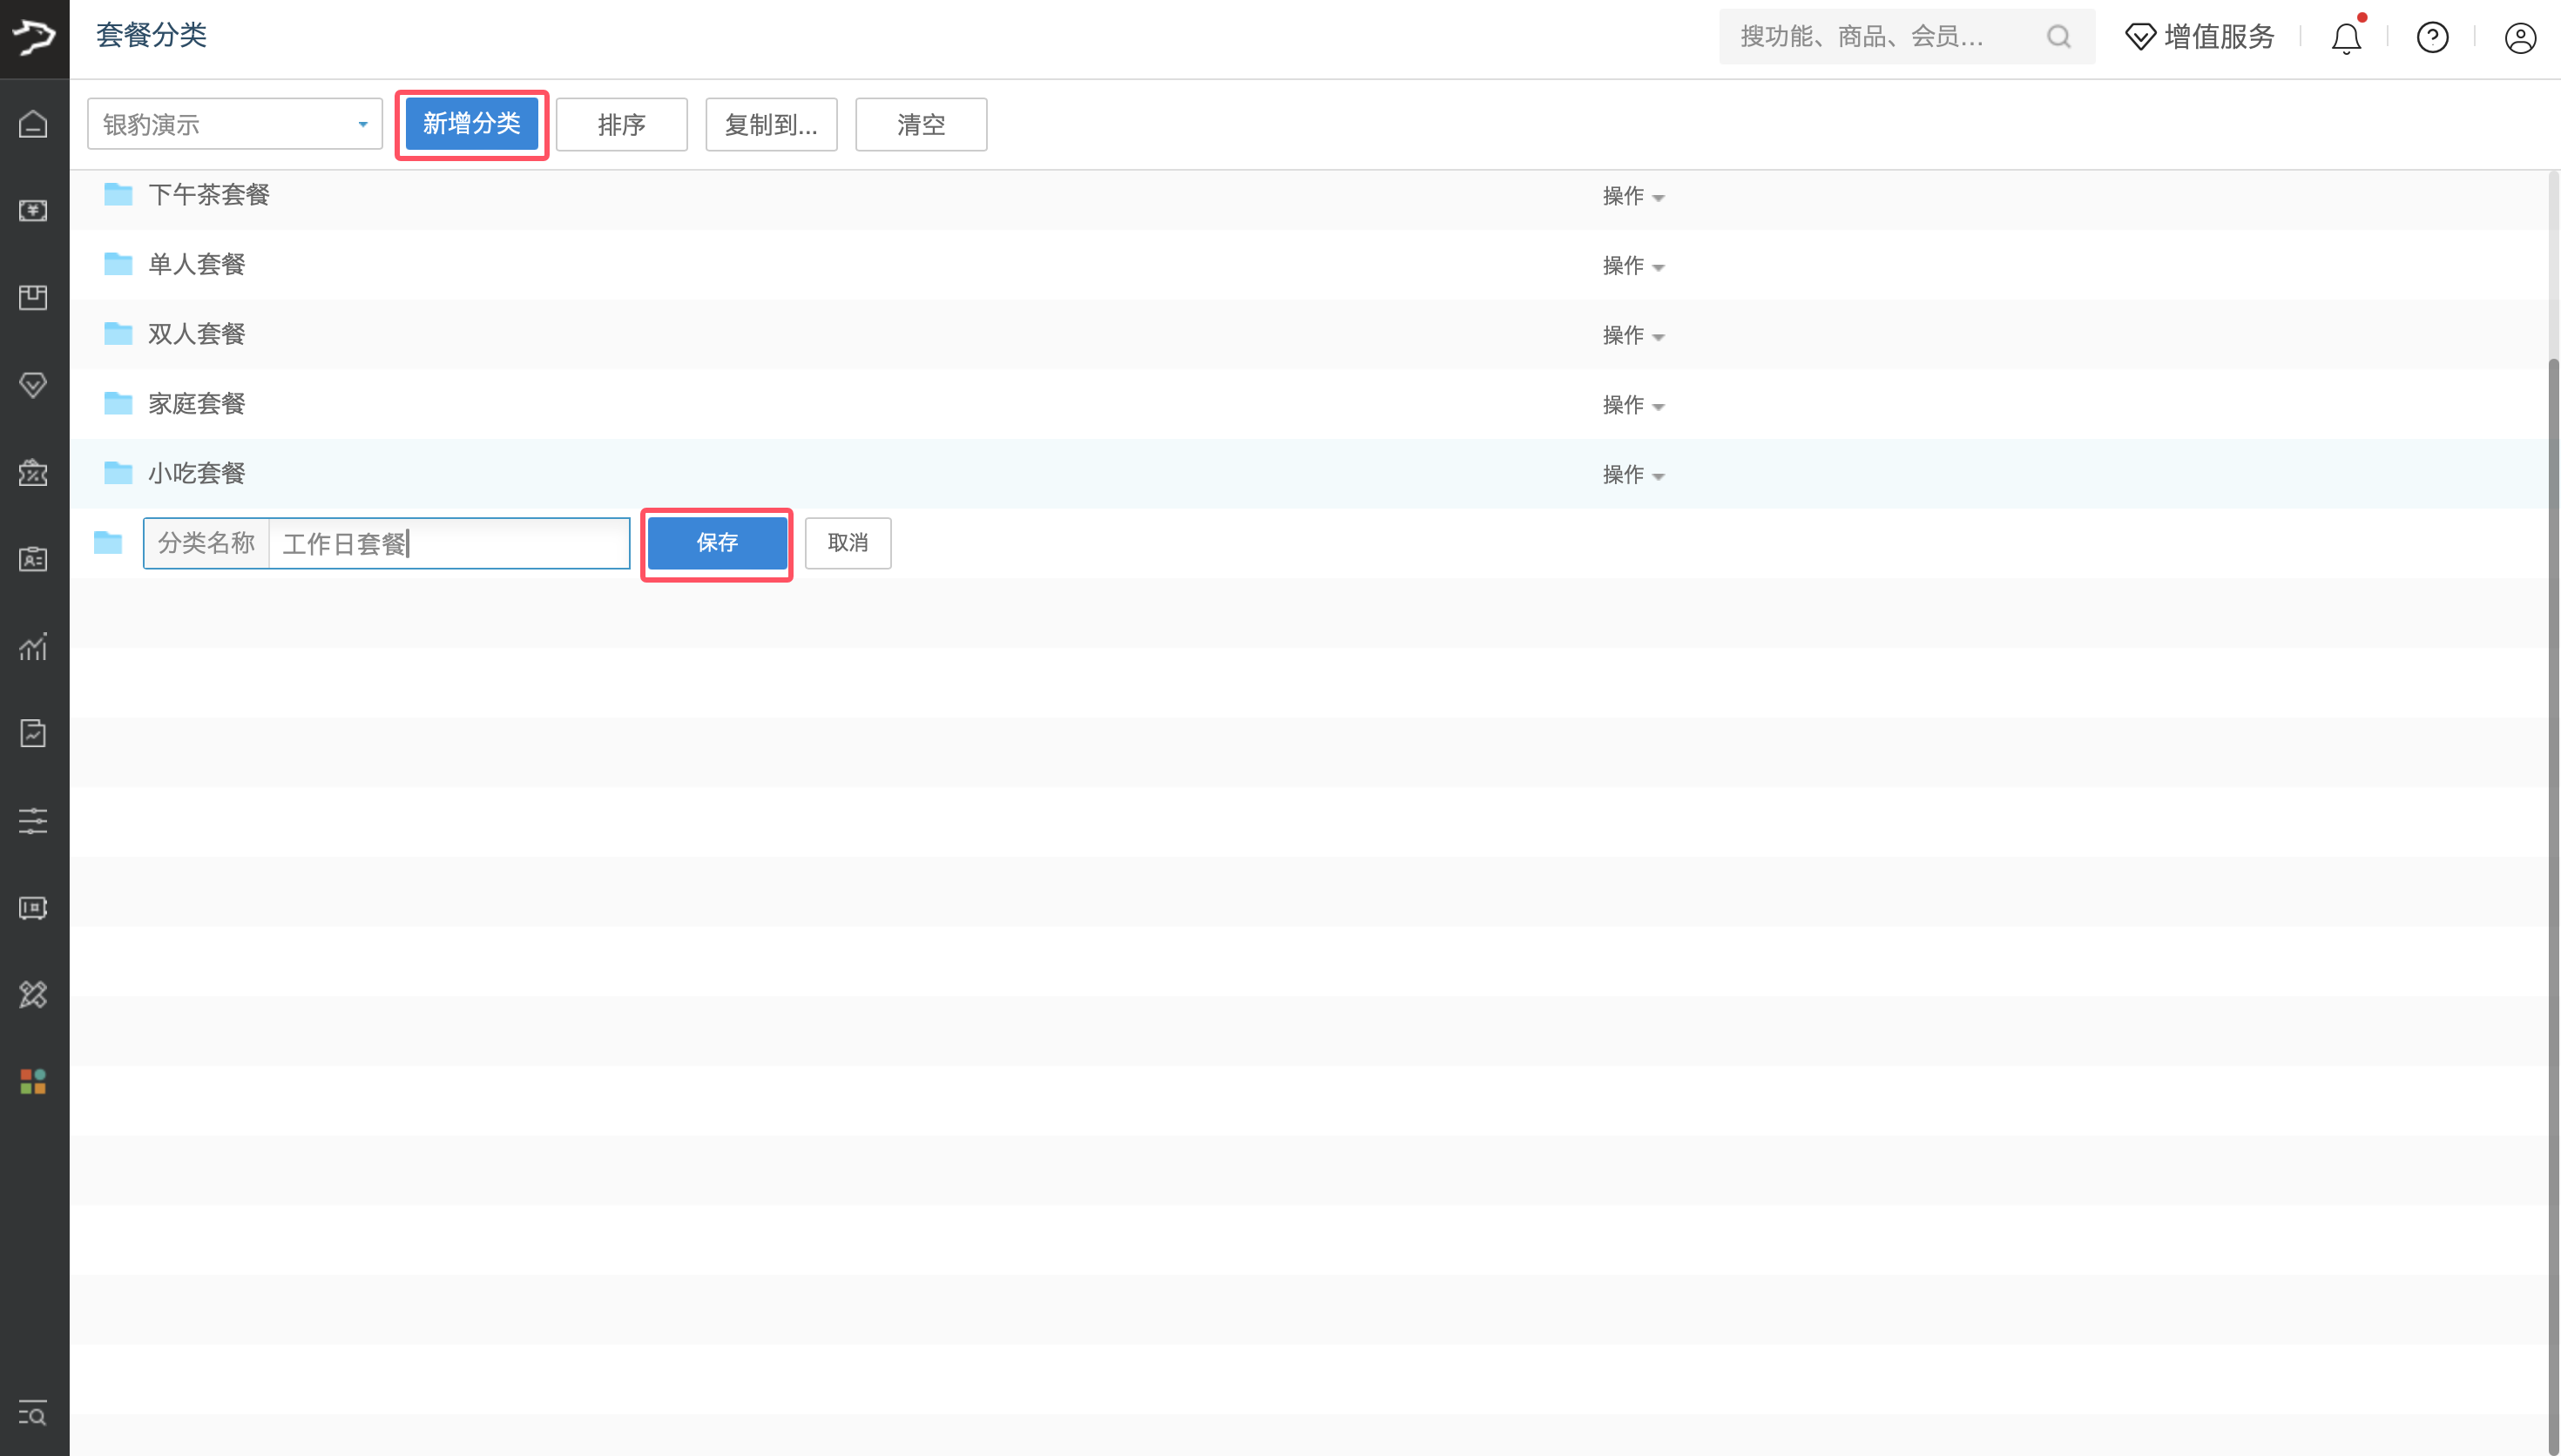Click the silver leopard logo at top-left
Viewport: 2561px width, 1456px height.
point(34,38)
